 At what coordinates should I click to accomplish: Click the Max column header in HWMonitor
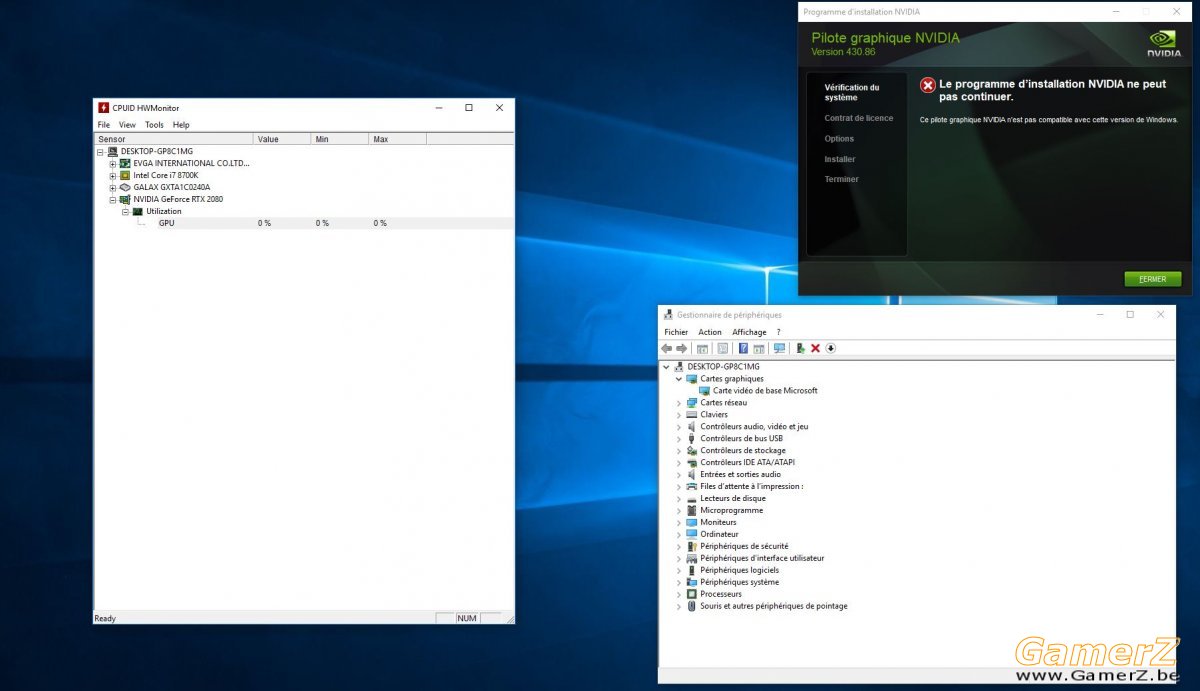398,139
